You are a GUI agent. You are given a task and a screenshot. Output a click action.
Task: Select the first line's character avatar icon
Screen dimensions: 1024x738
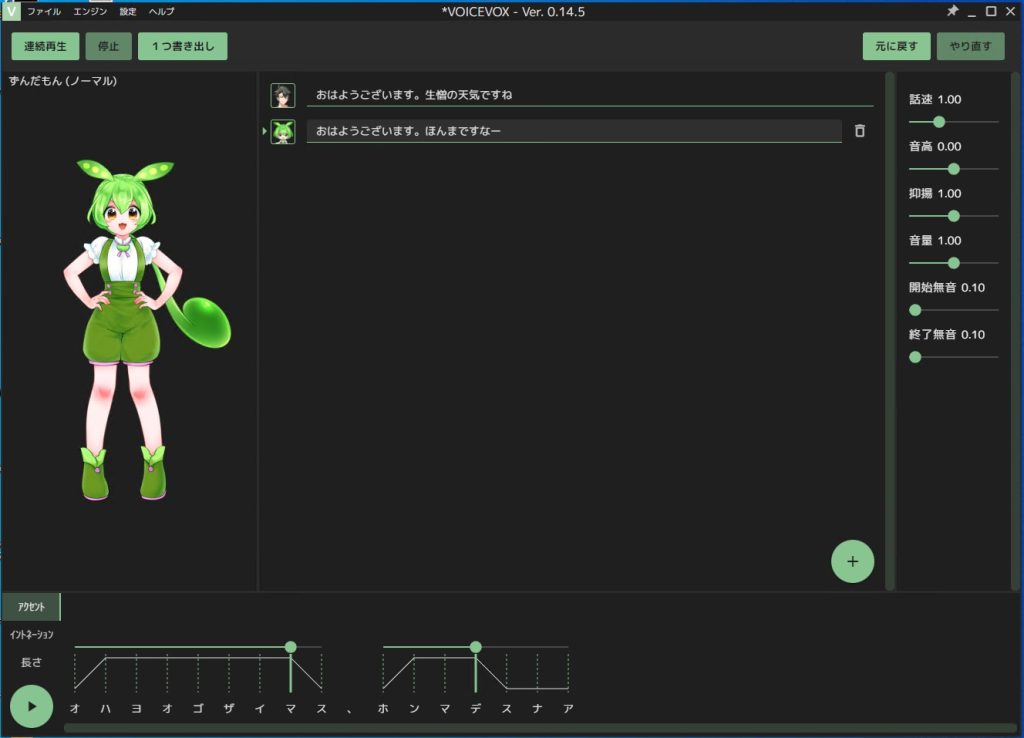pos(283,95)
